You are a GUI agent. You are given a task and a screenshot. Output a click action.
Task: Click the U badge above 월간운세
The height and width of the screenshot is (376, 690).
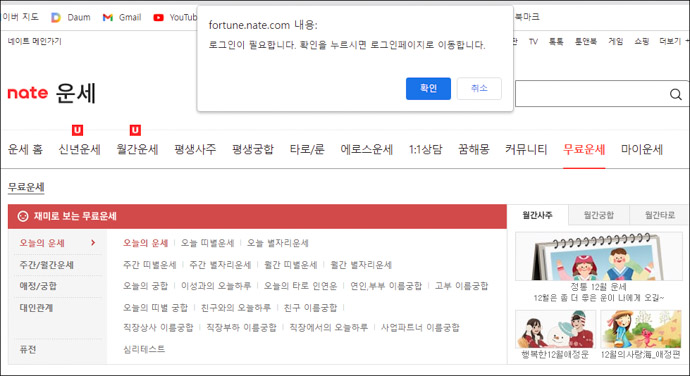point(135,130)
